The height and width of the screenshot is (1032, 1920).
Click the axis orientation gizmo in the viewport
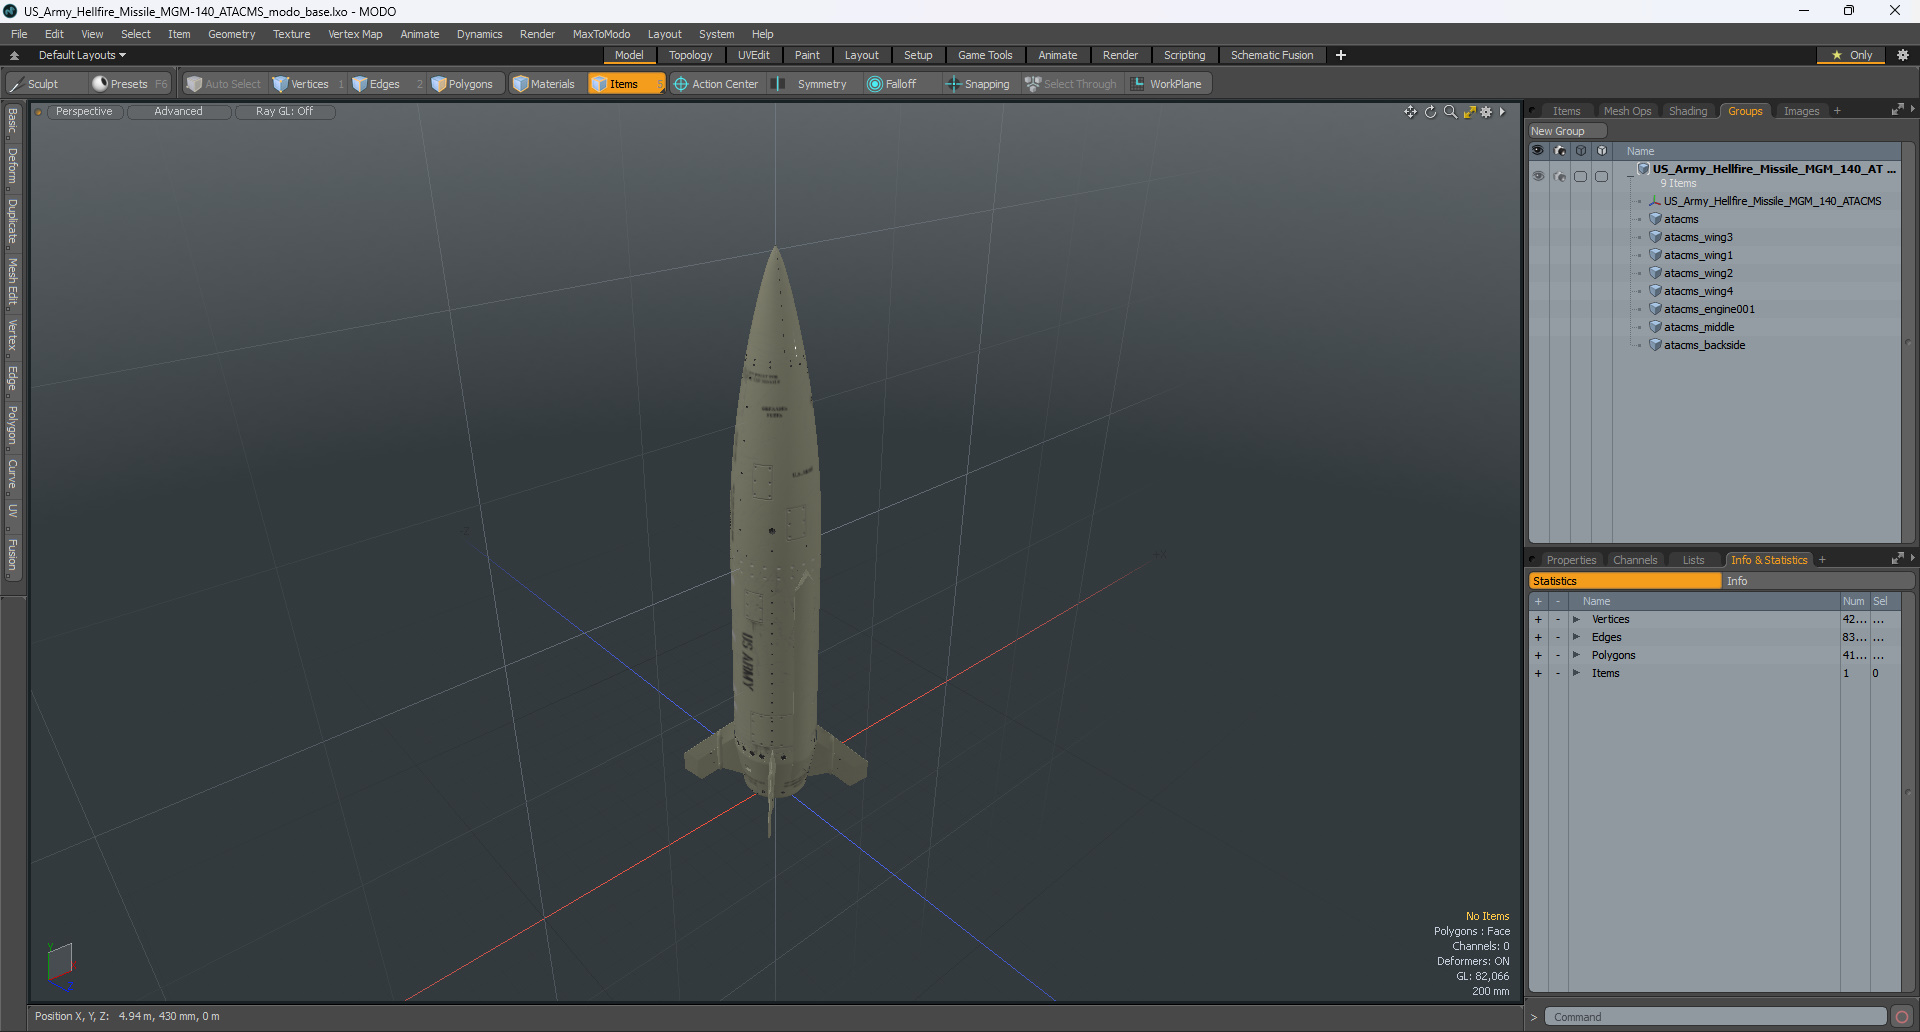pos(60,966)
